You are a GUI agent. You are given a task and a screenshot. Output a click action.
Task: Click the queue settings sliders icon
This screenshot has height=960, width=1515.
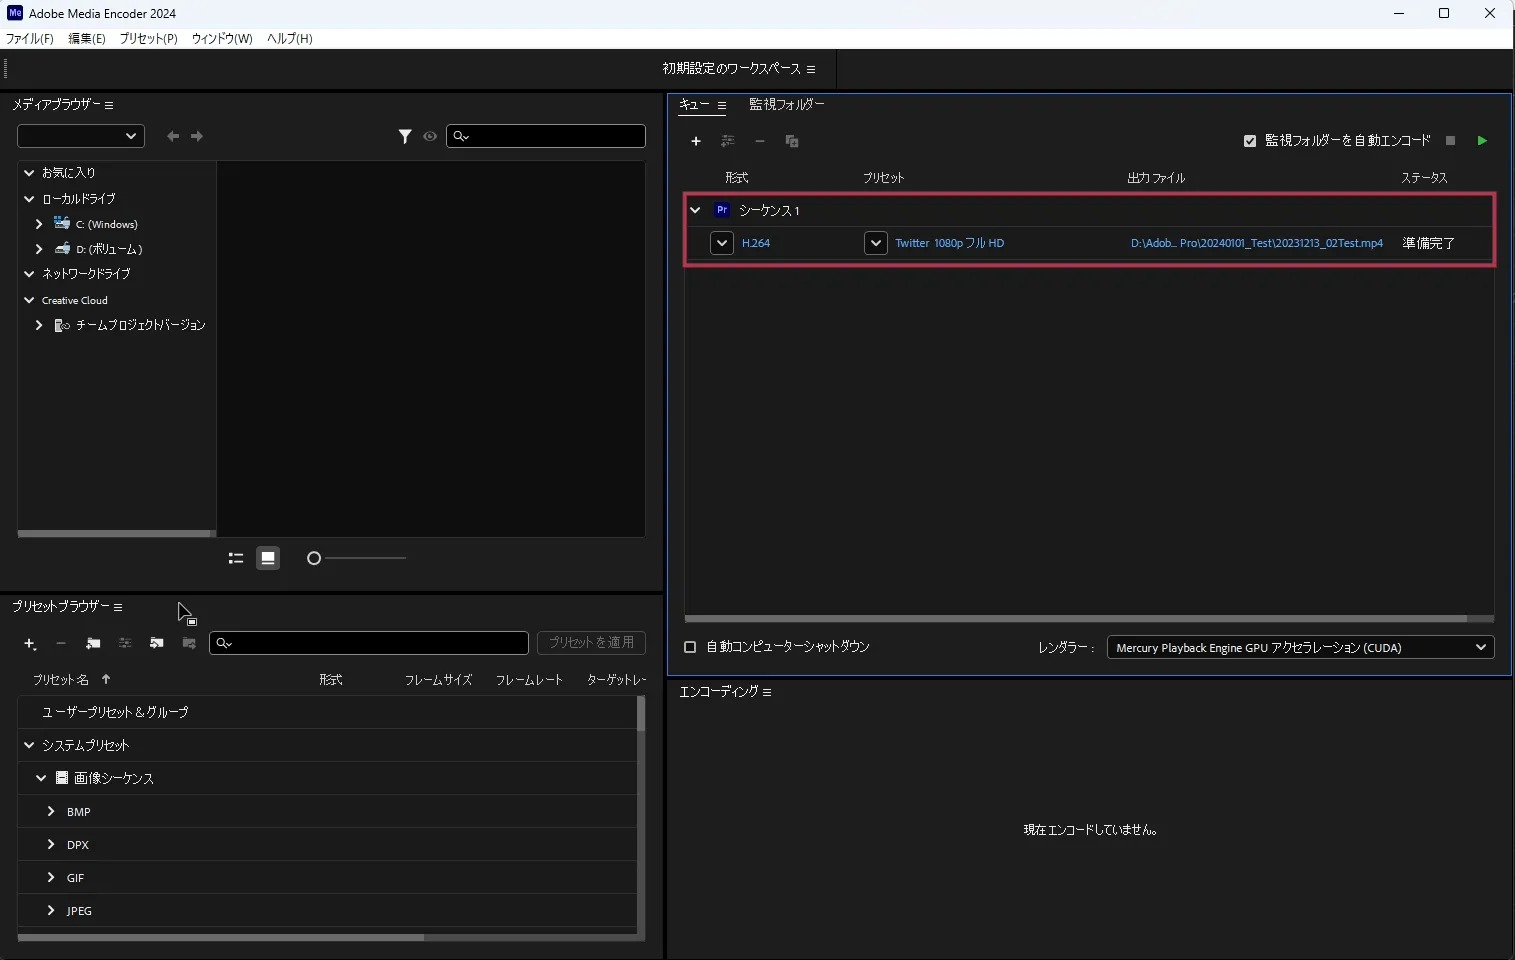point(728,141)
